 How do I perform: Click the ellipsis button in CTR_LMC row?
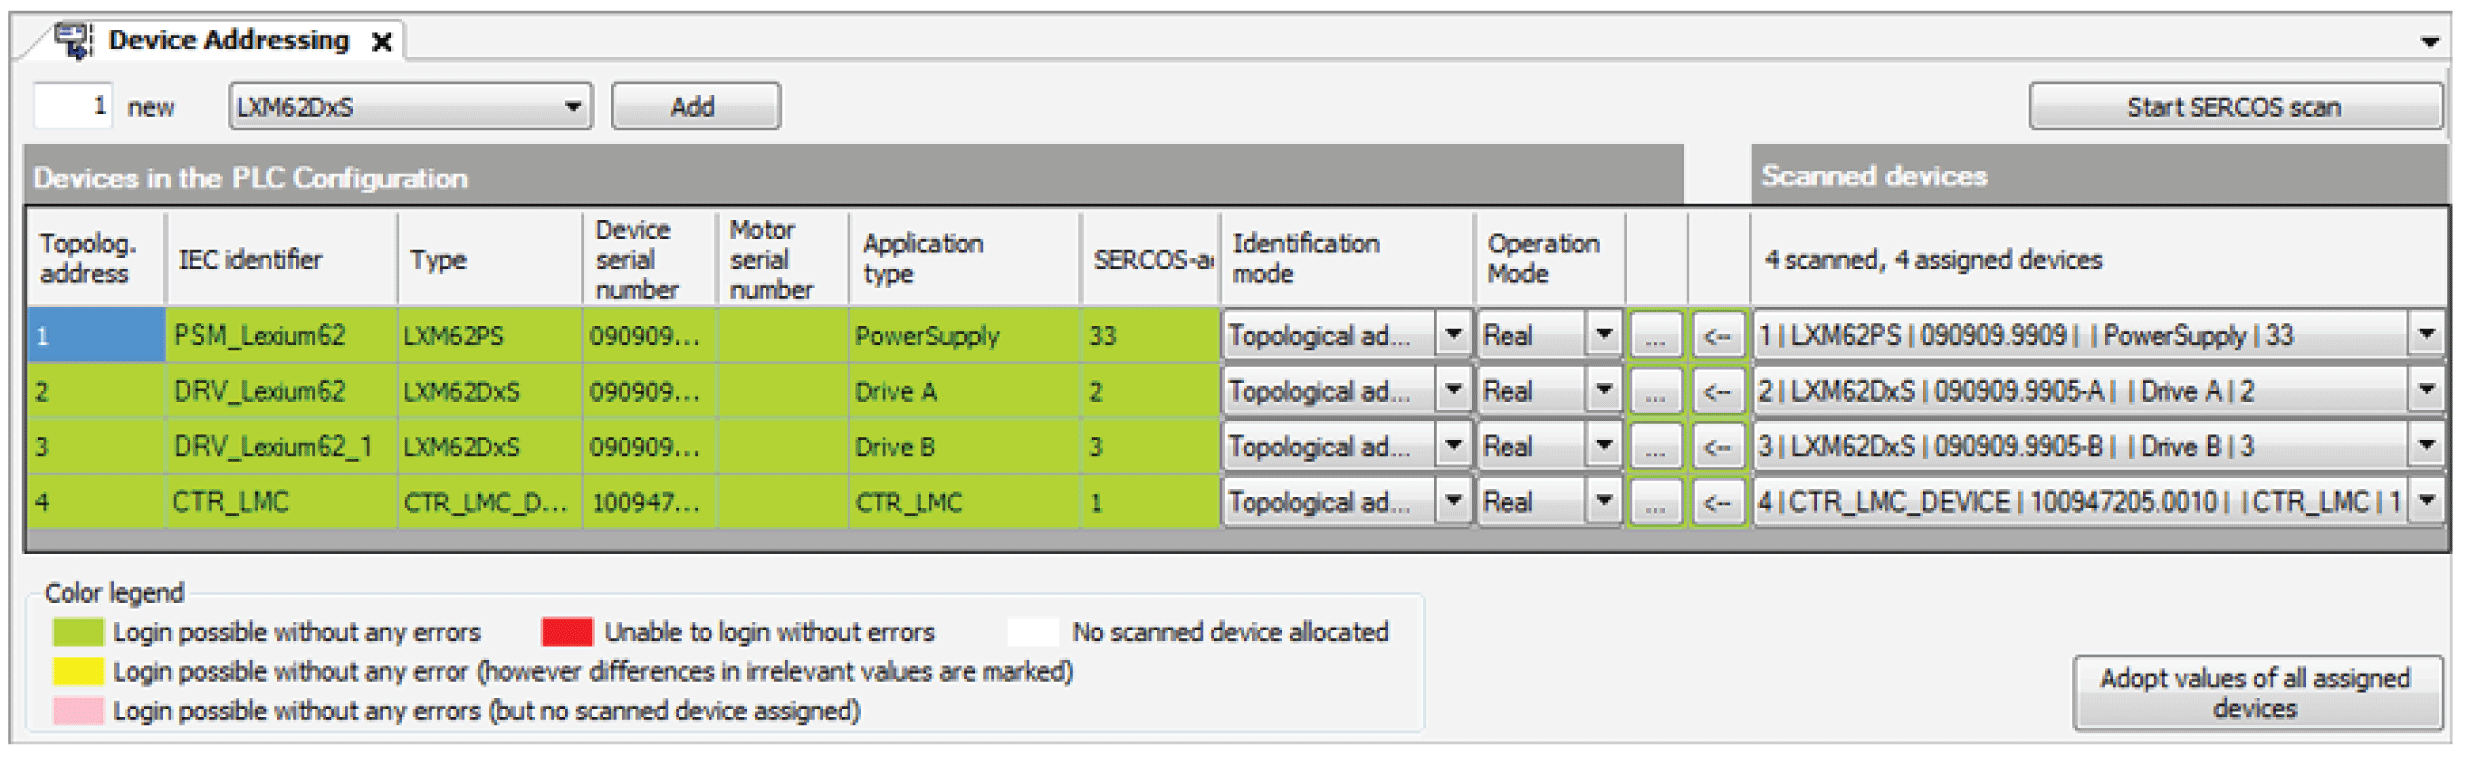click(1656, 502)
